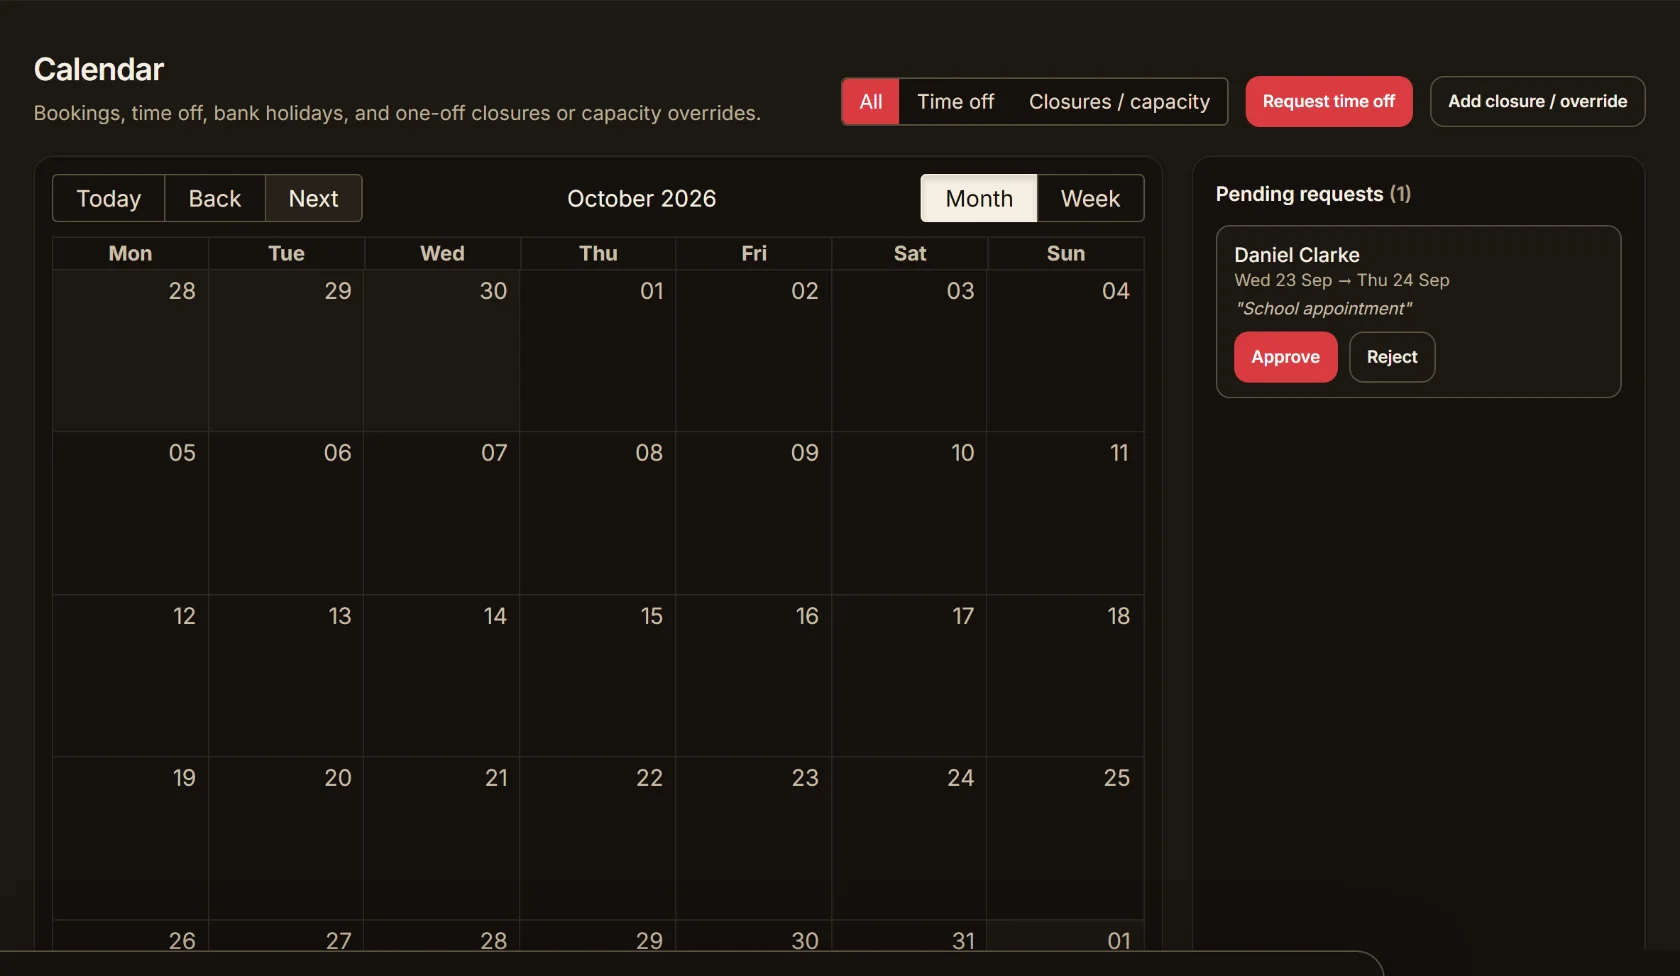This screenshot has width=1680, height=976.
Task: Filter by Closures / capacity
Action: click(x=1119, y=101)
